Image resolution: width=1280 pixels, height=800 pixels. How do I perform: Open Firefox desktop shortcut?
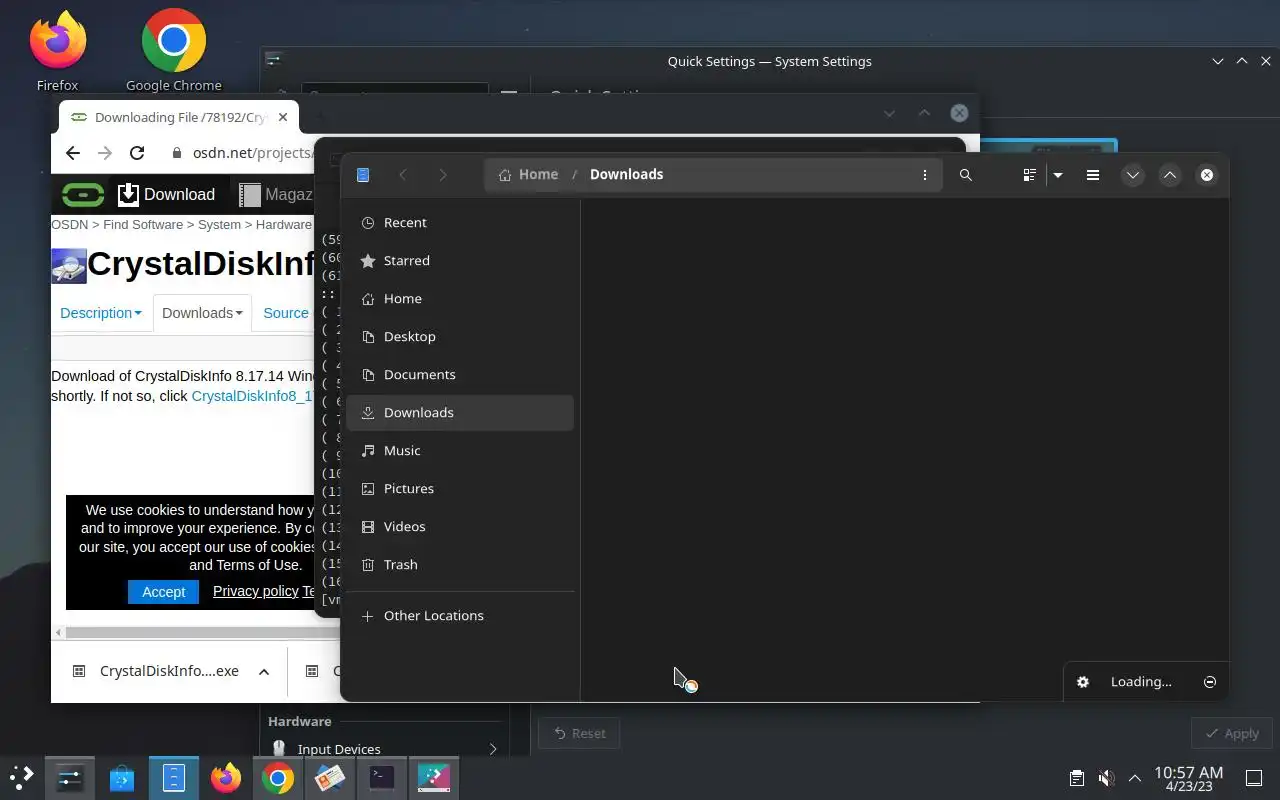click(x=57, y=51)
